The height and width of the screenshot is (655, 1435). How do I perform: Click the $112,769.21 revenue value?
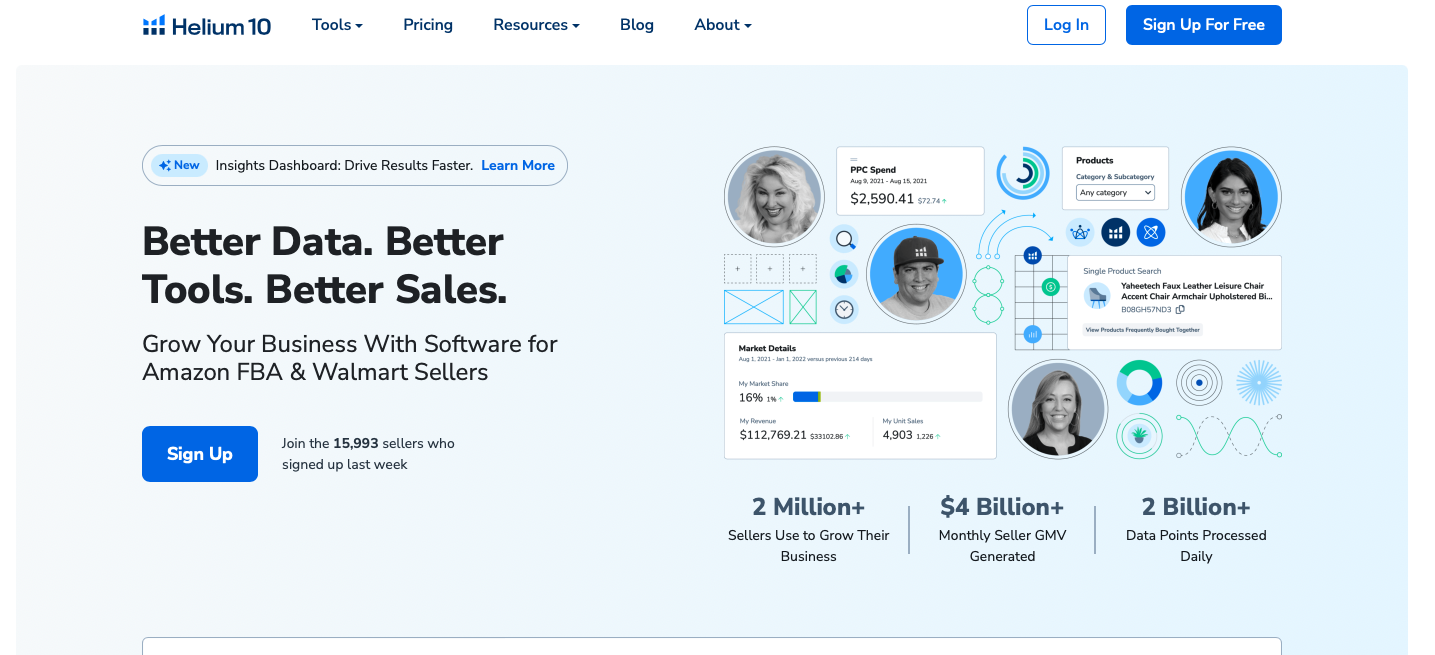[773, 435]
